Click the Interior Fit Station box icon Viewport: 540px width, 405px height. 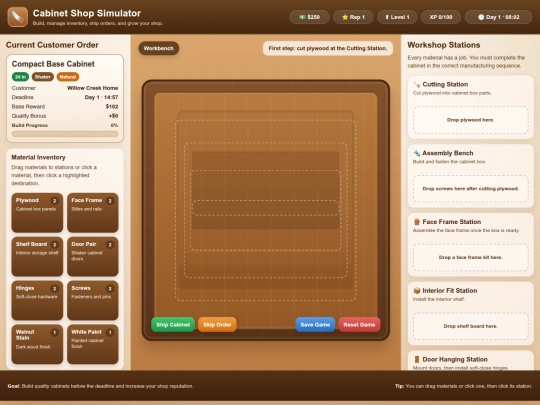(417, 291)
